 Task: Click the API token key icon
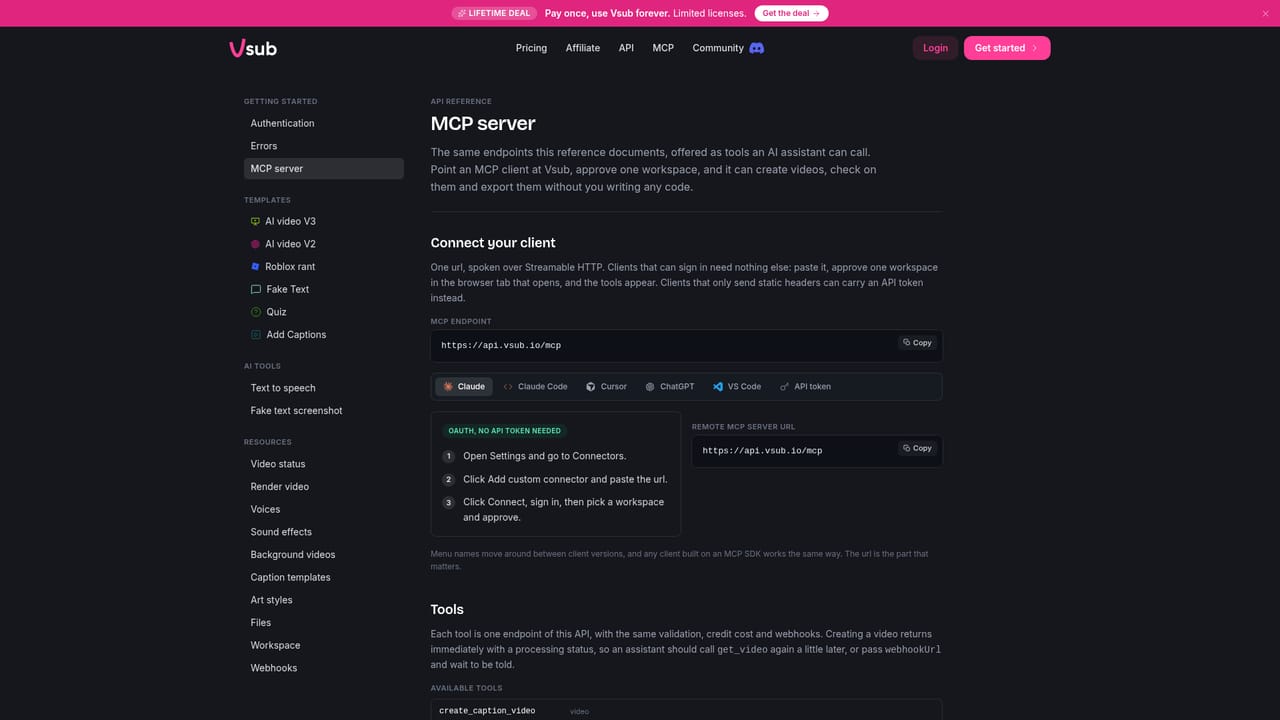click(784, 386)
